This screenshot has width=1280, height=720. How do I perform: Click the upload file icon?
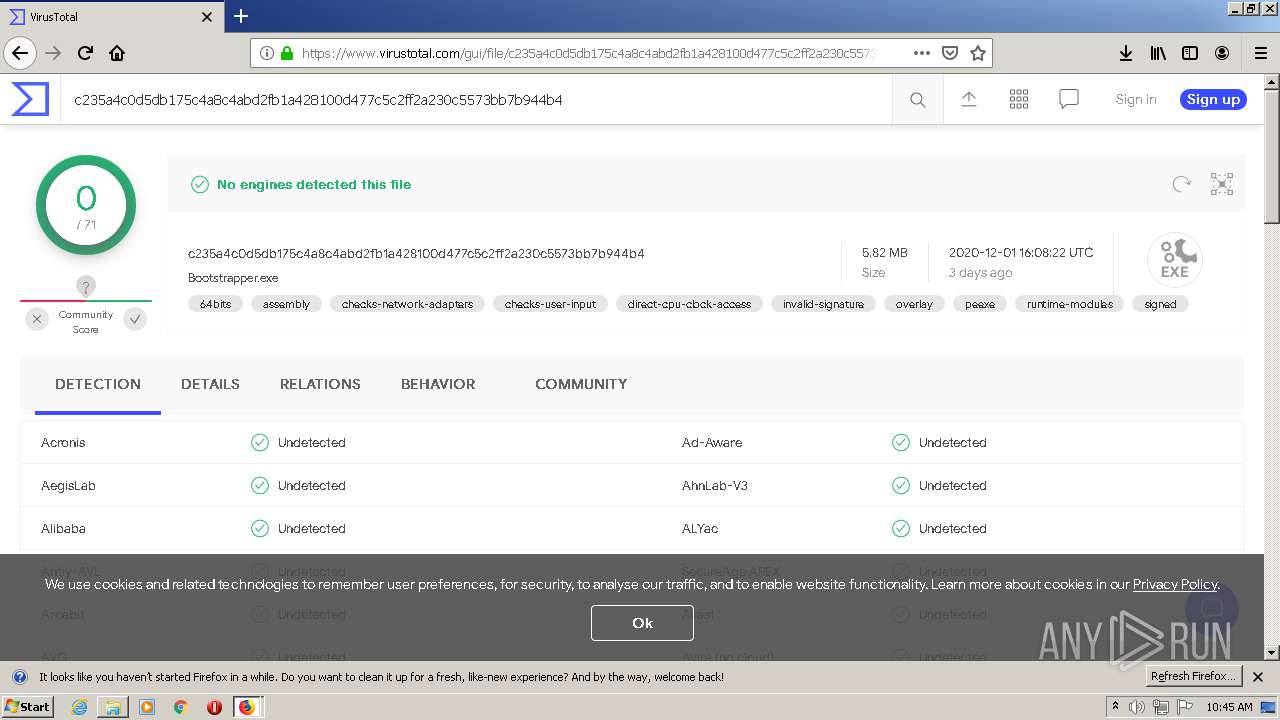pos(968,99)
